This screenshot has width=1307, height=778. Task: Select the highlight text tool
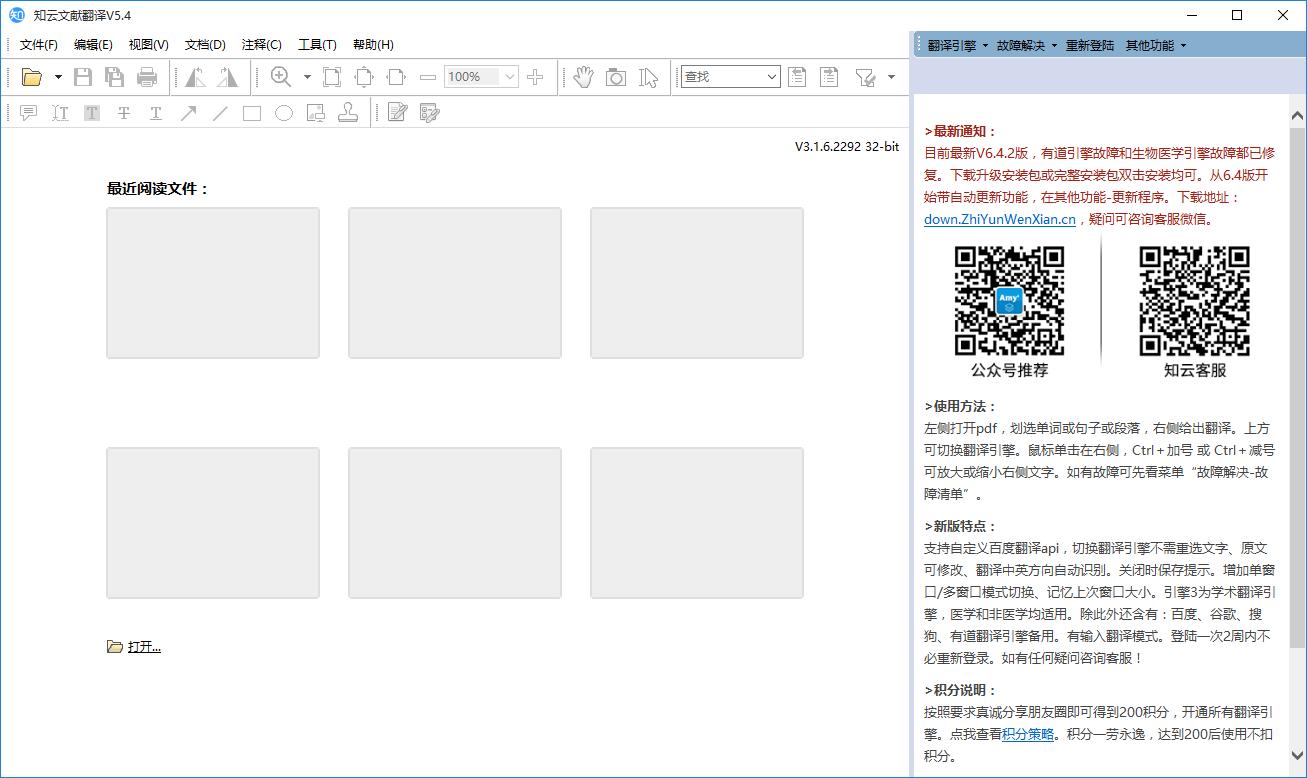[92, 113]
